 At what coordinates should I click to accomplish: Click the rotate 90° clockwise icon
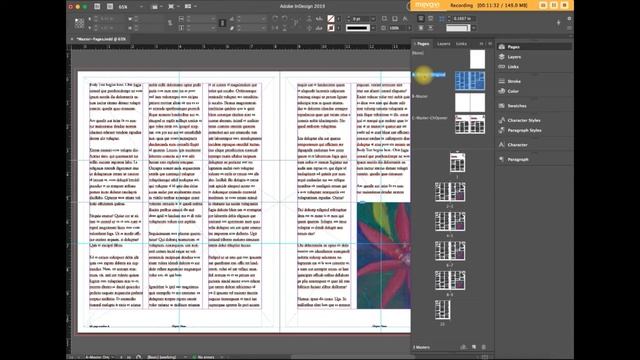tap(276, 19)
